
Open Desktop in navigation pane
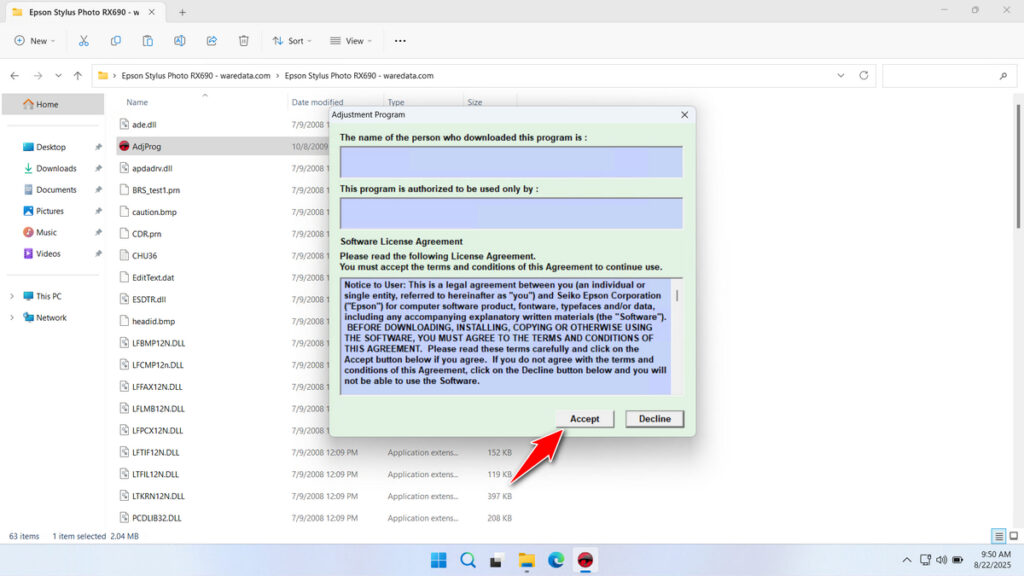click(51, 147)
